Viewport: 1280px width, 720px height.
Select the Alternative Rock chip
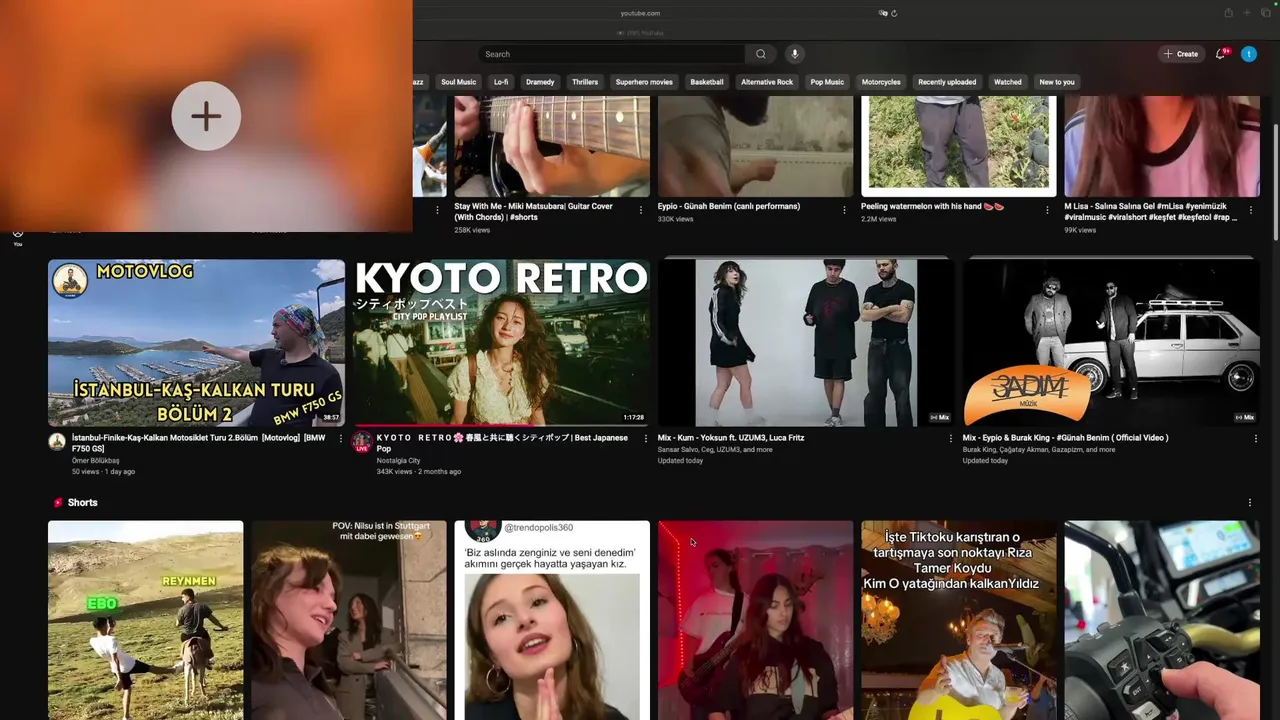(767, 82)
